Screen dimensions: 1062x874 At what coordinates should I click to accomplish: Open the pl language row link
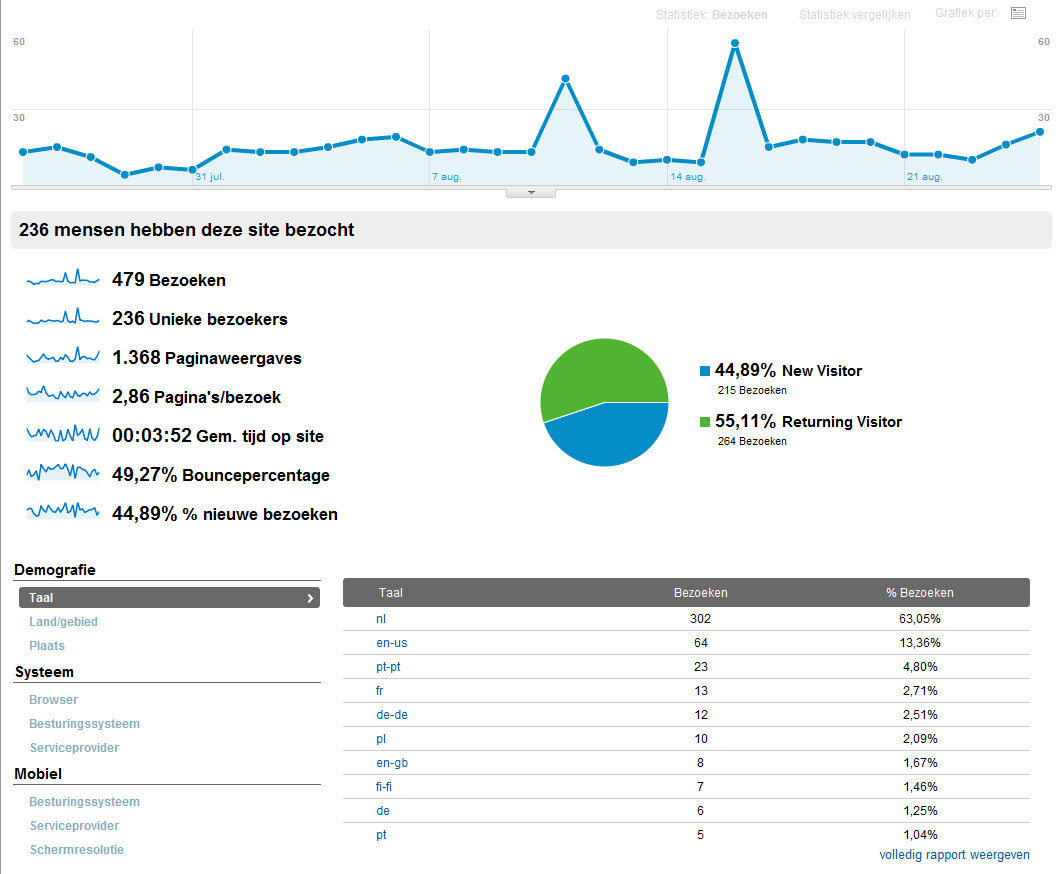[x=381, y=738]
